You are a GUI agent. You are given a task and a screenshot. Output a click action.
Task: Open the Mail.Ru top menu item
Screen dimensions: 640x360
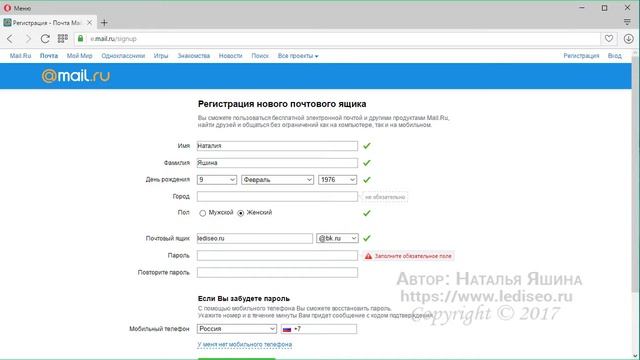(20, 56)
